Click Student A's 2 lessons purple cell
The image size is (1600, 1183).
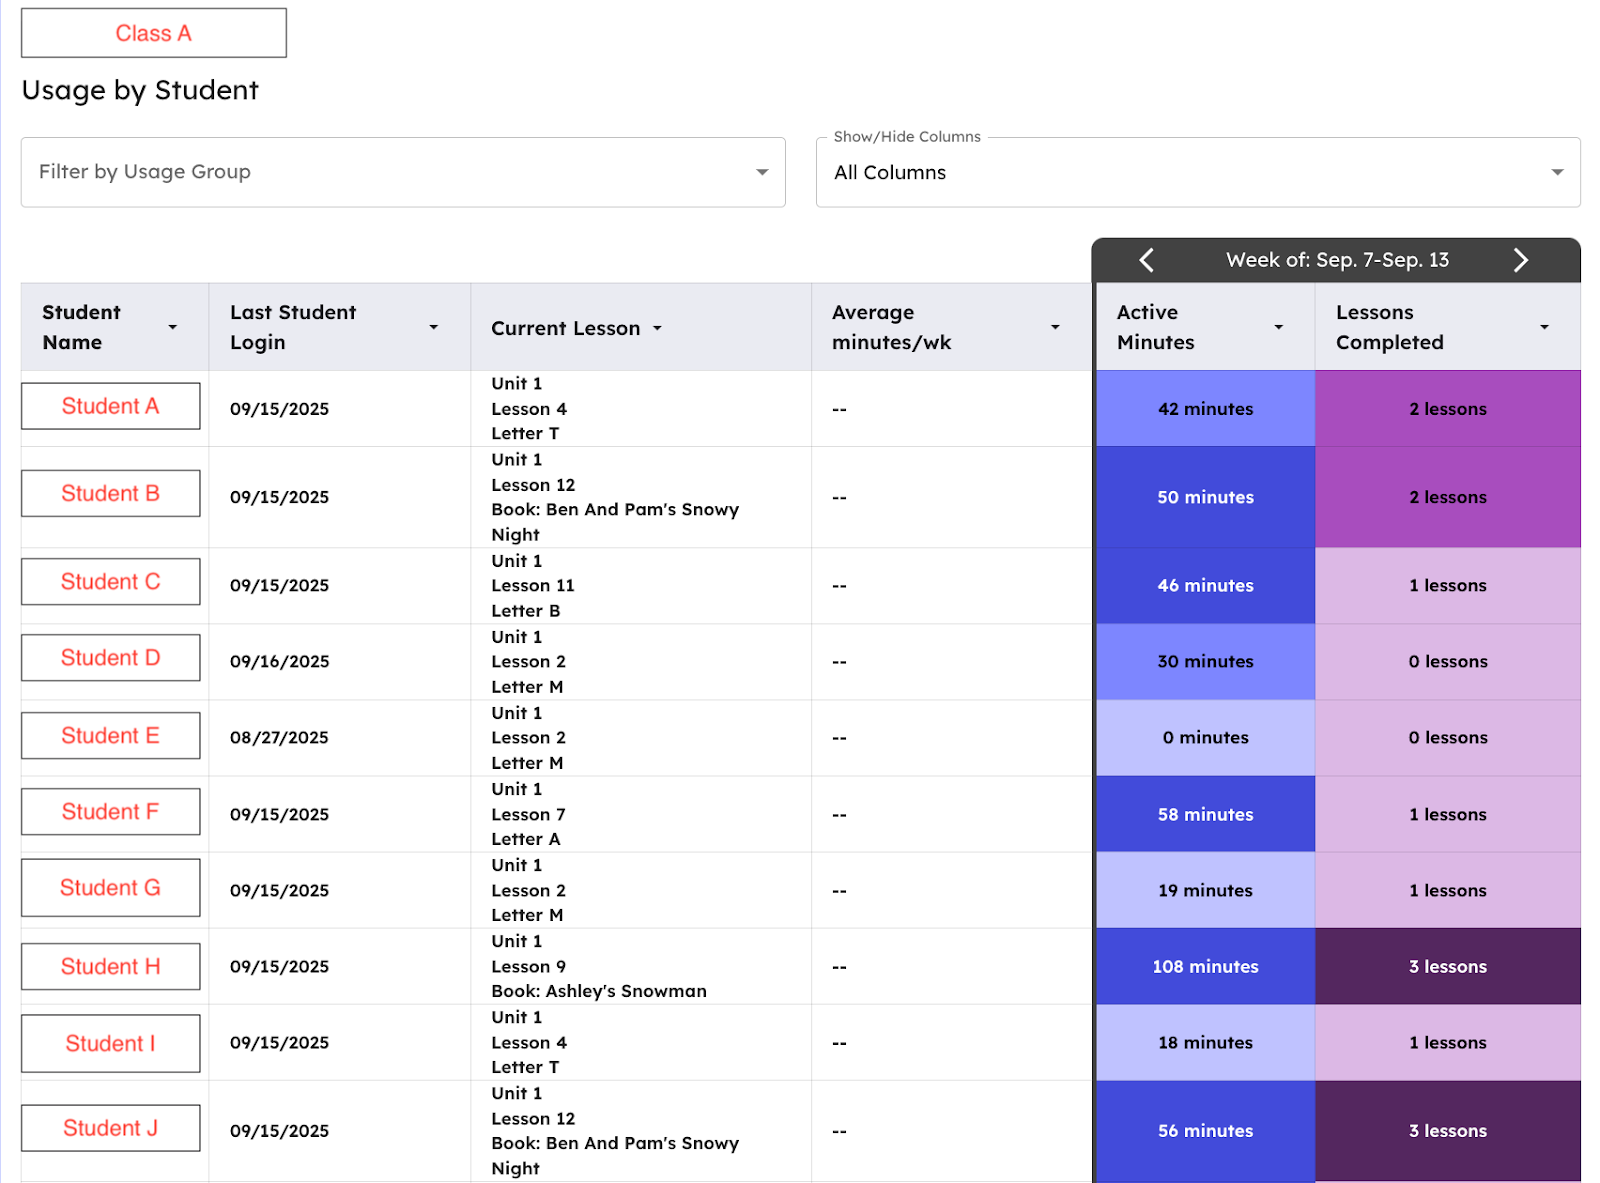coord(1447,409)
